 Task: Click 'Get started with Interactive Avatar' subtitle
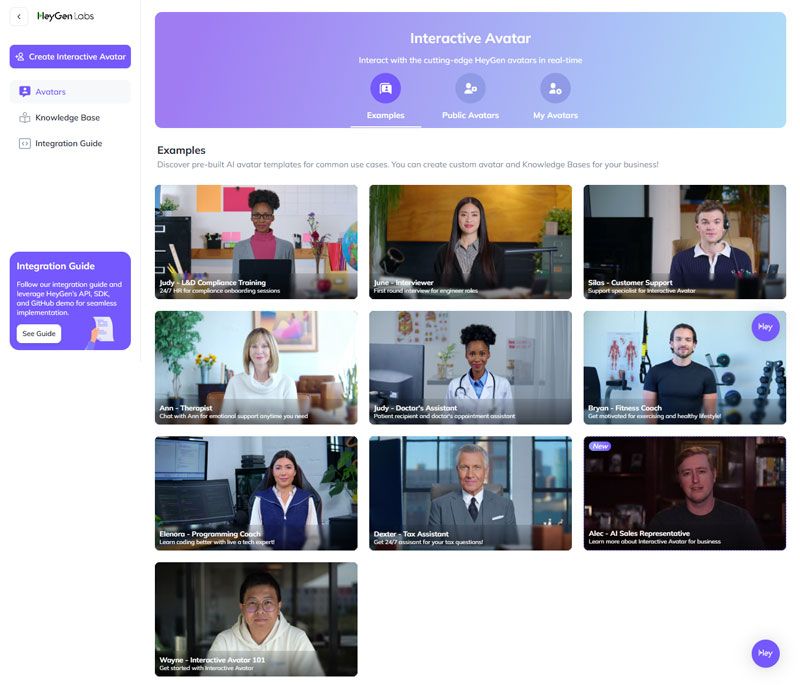coord(207,668)
